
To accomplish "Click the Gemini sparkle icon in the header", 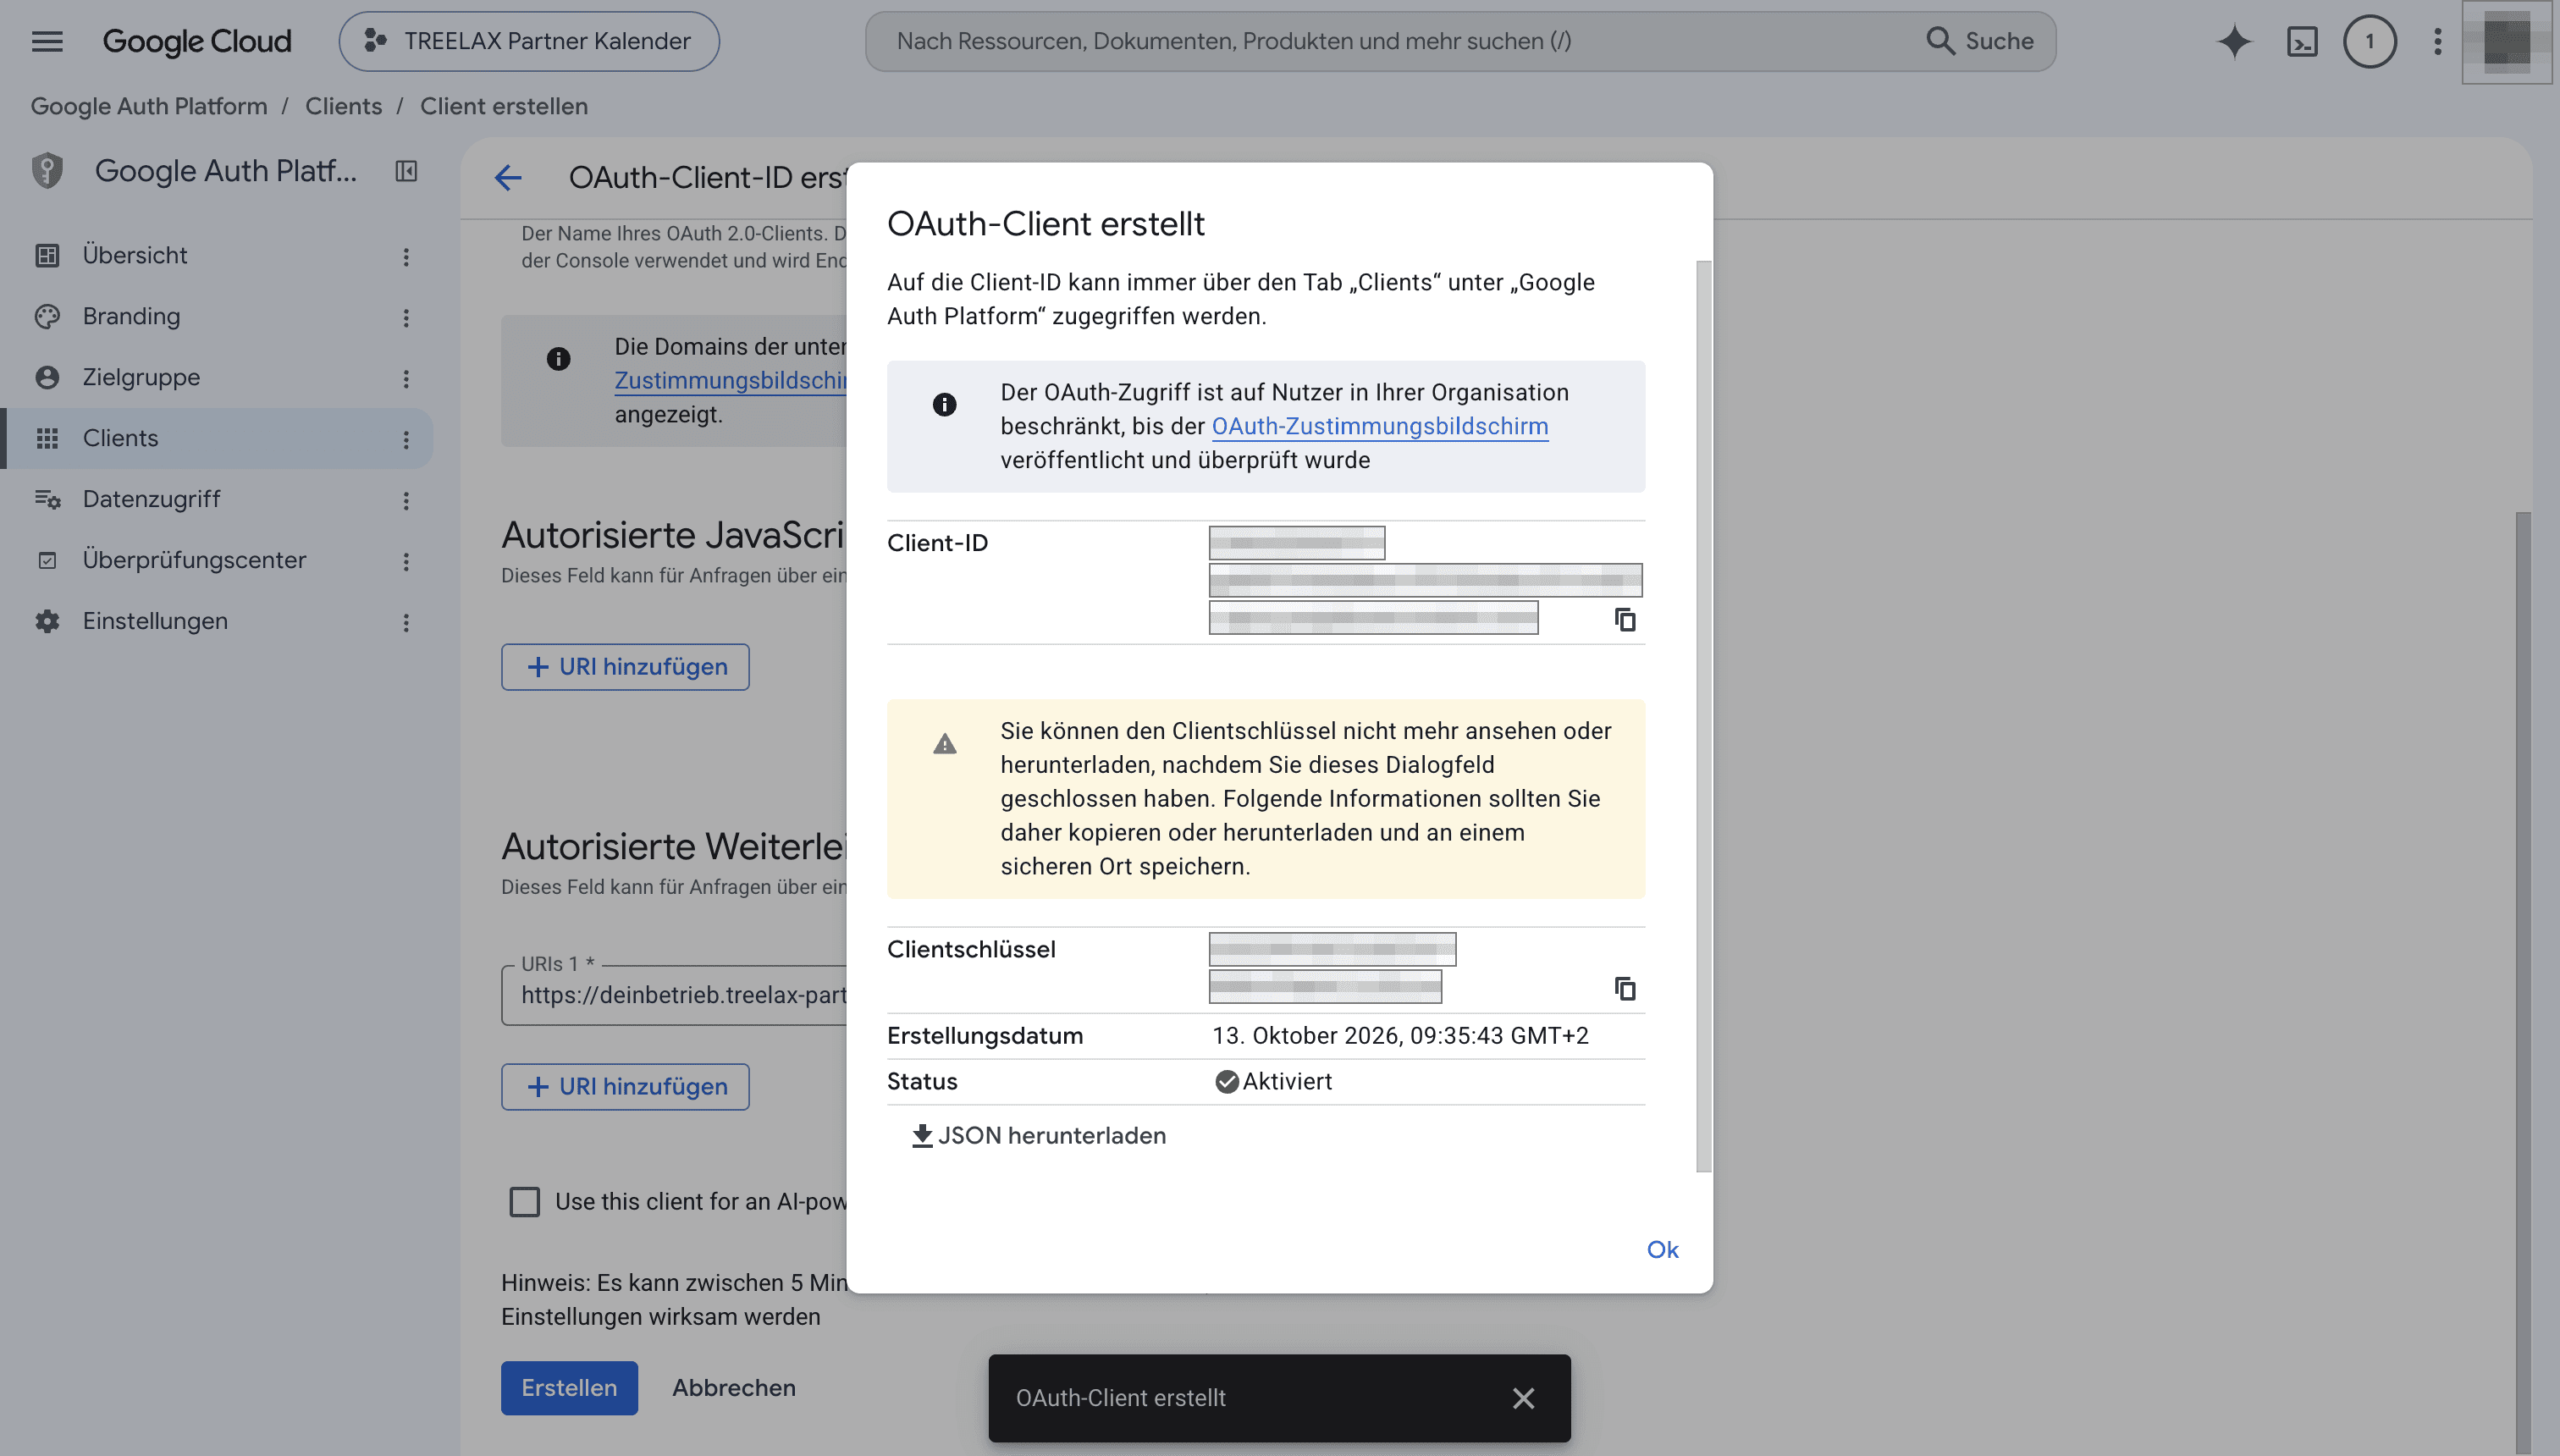I will click(x=2234, y=41).
